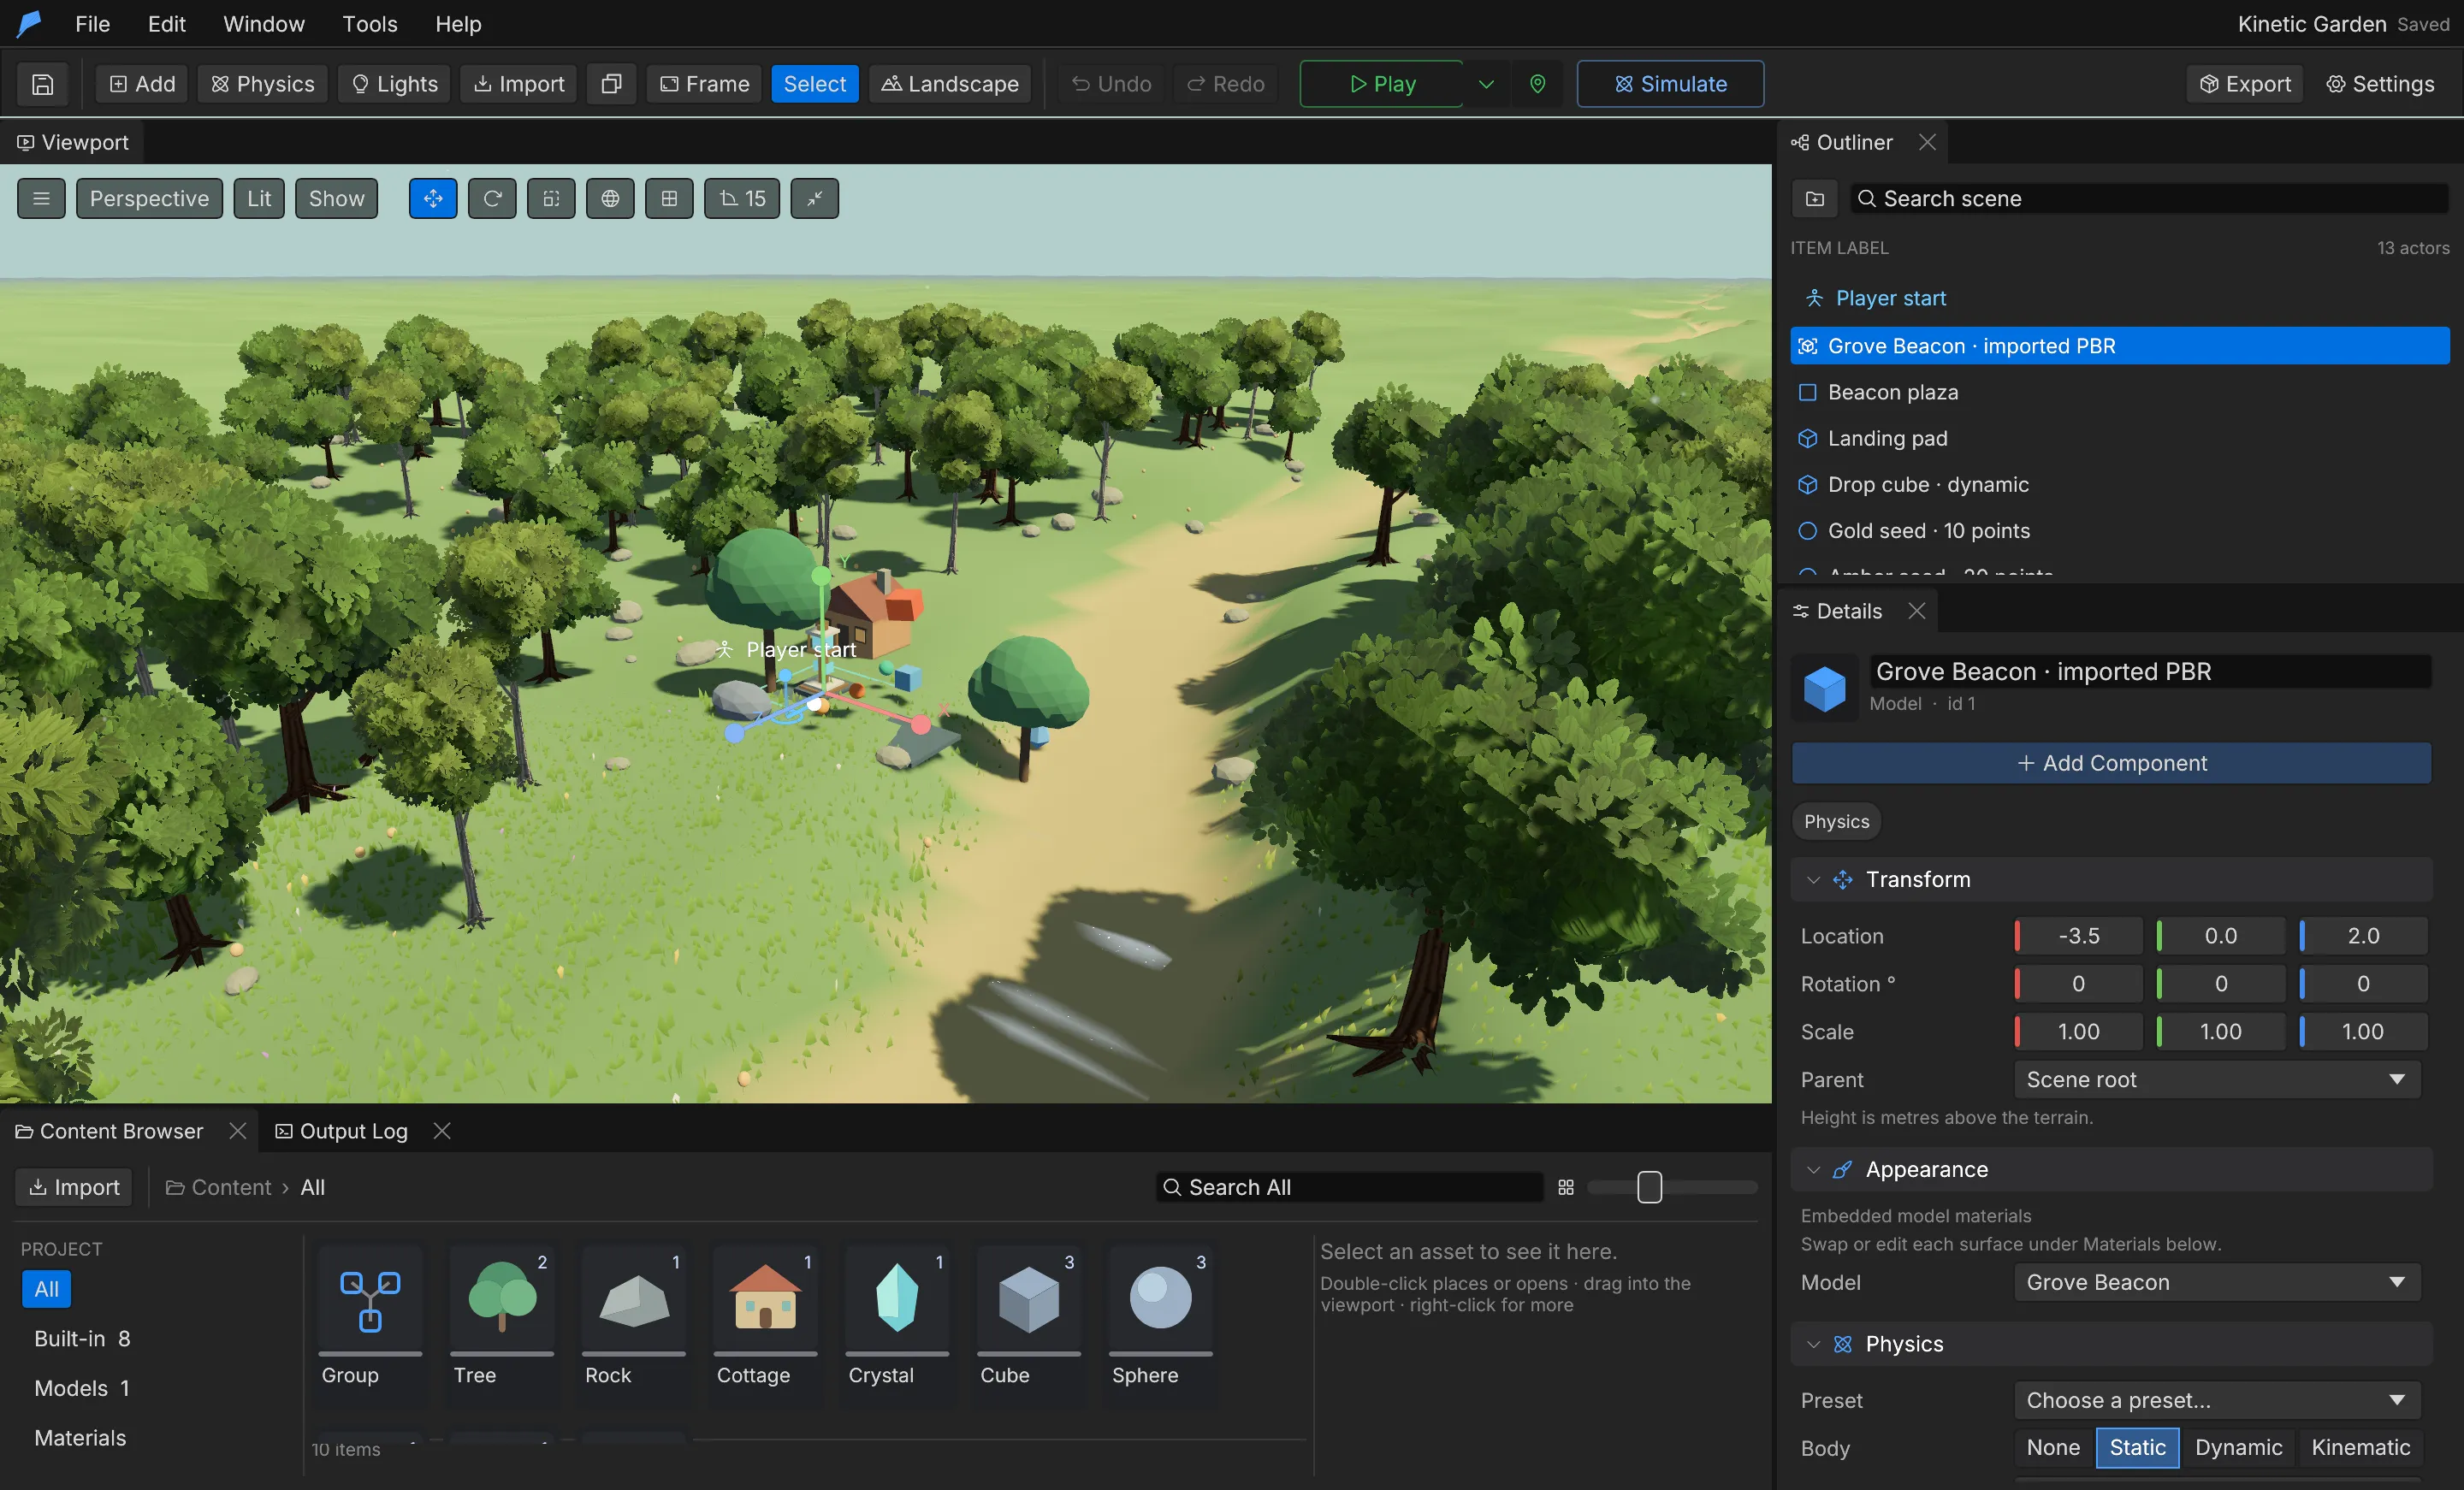Open the Parent Scene root dropdown

(2217, 1079)
